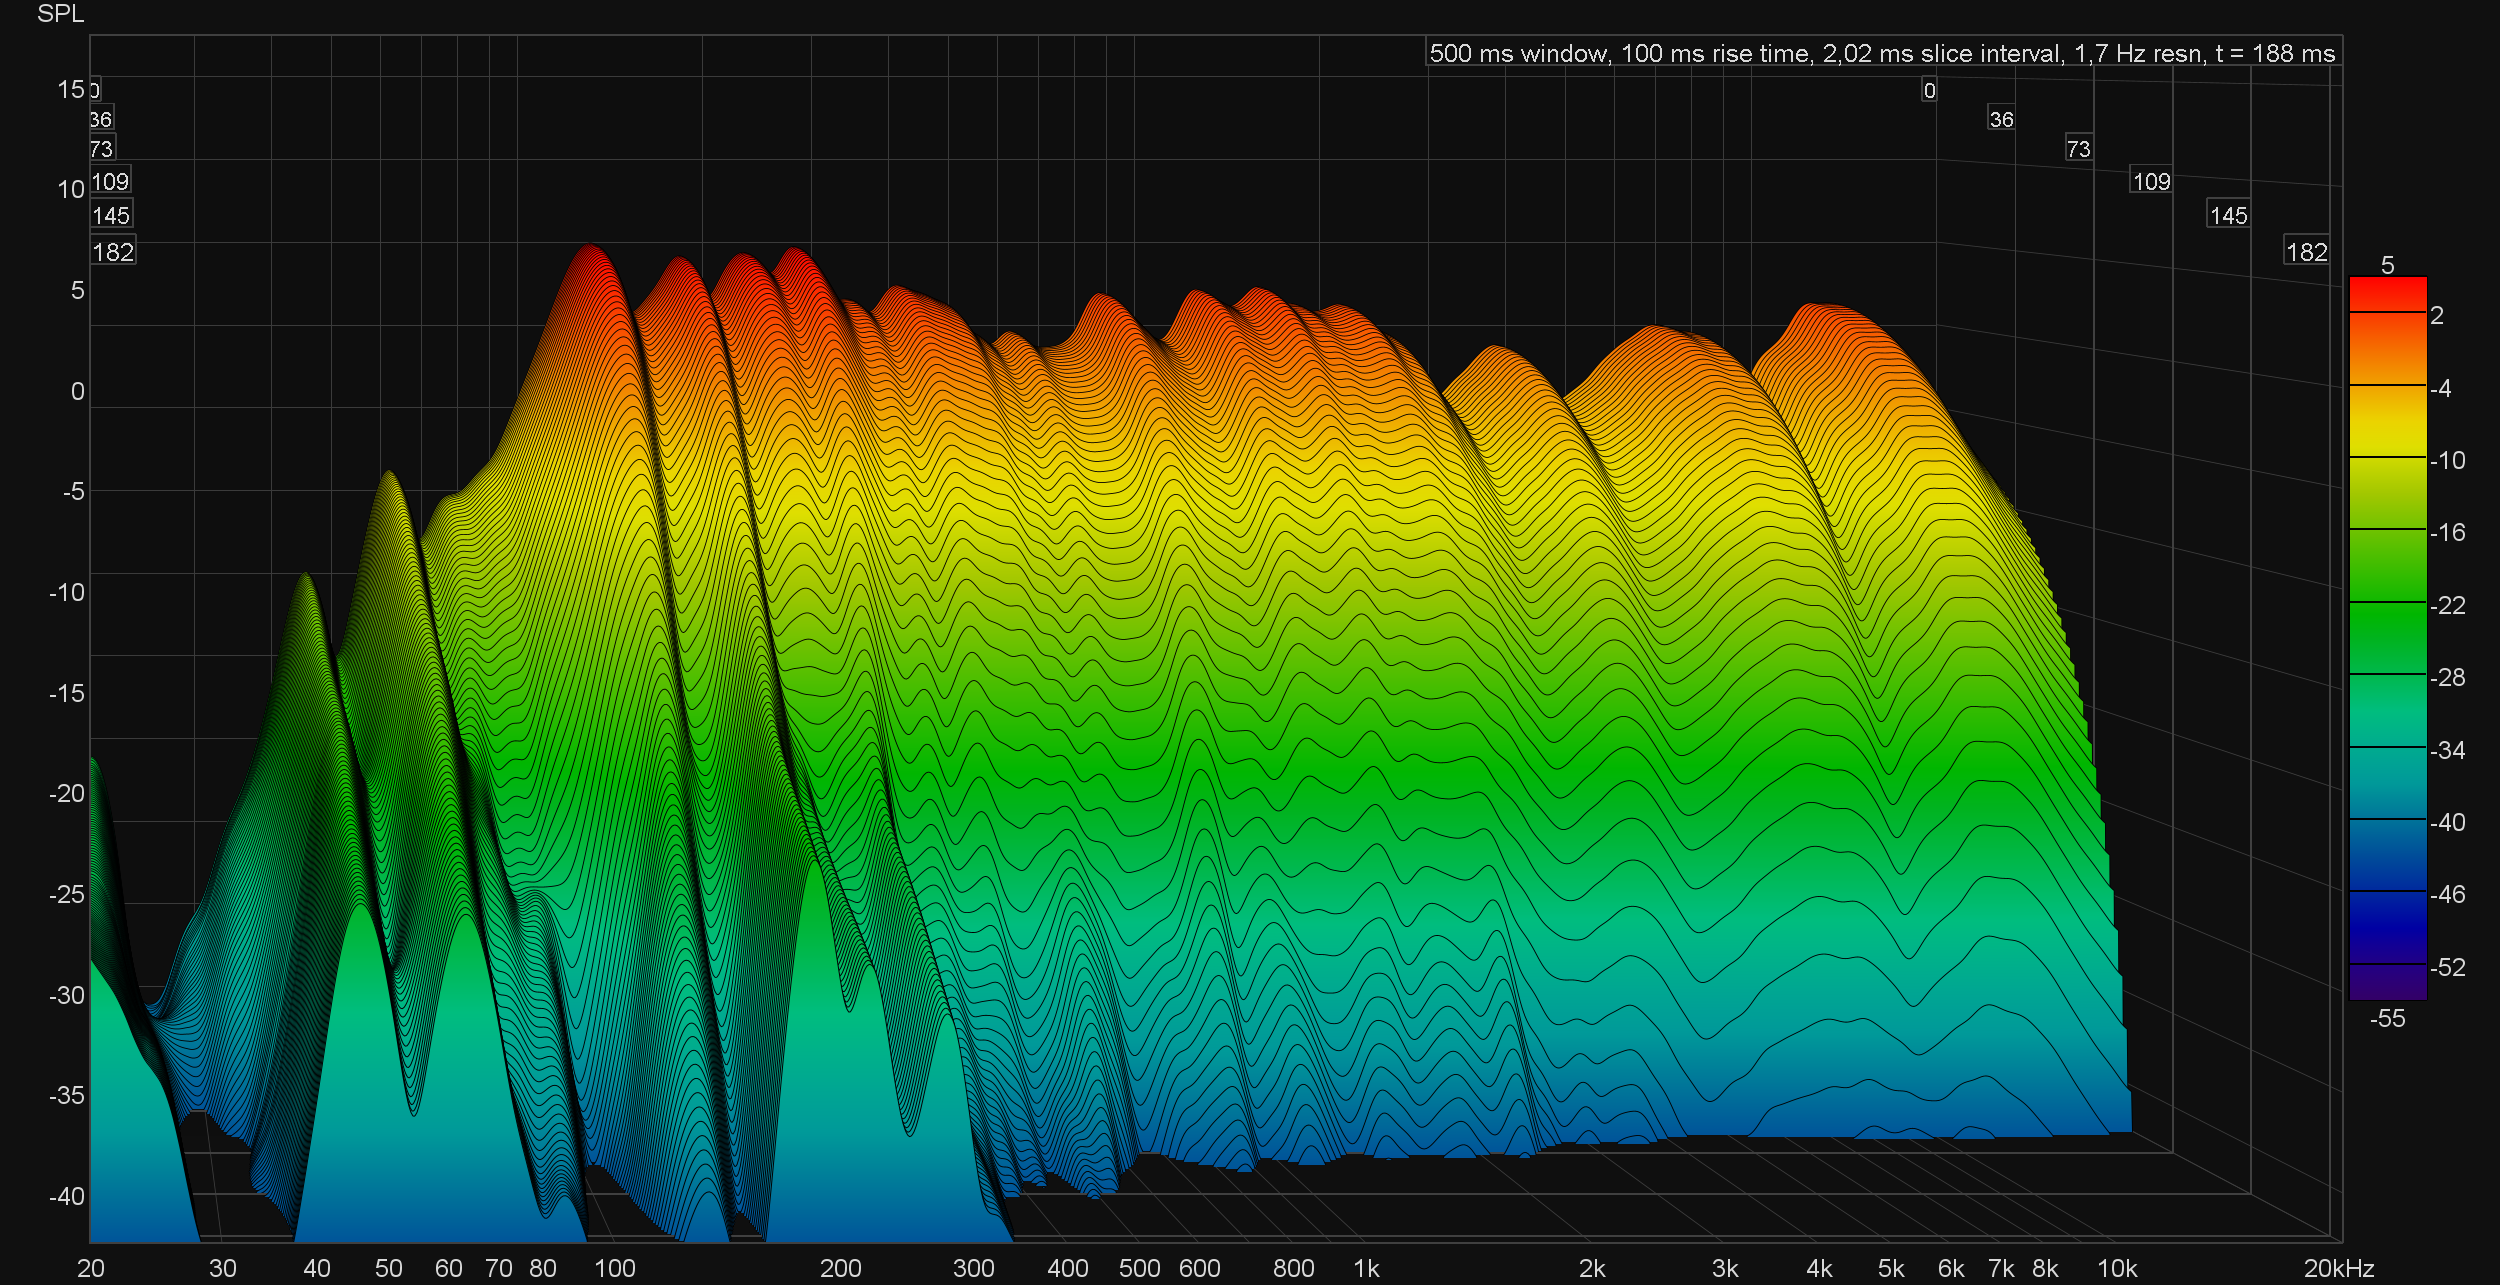Click the waterfall settings info text box

point(1882,53)
